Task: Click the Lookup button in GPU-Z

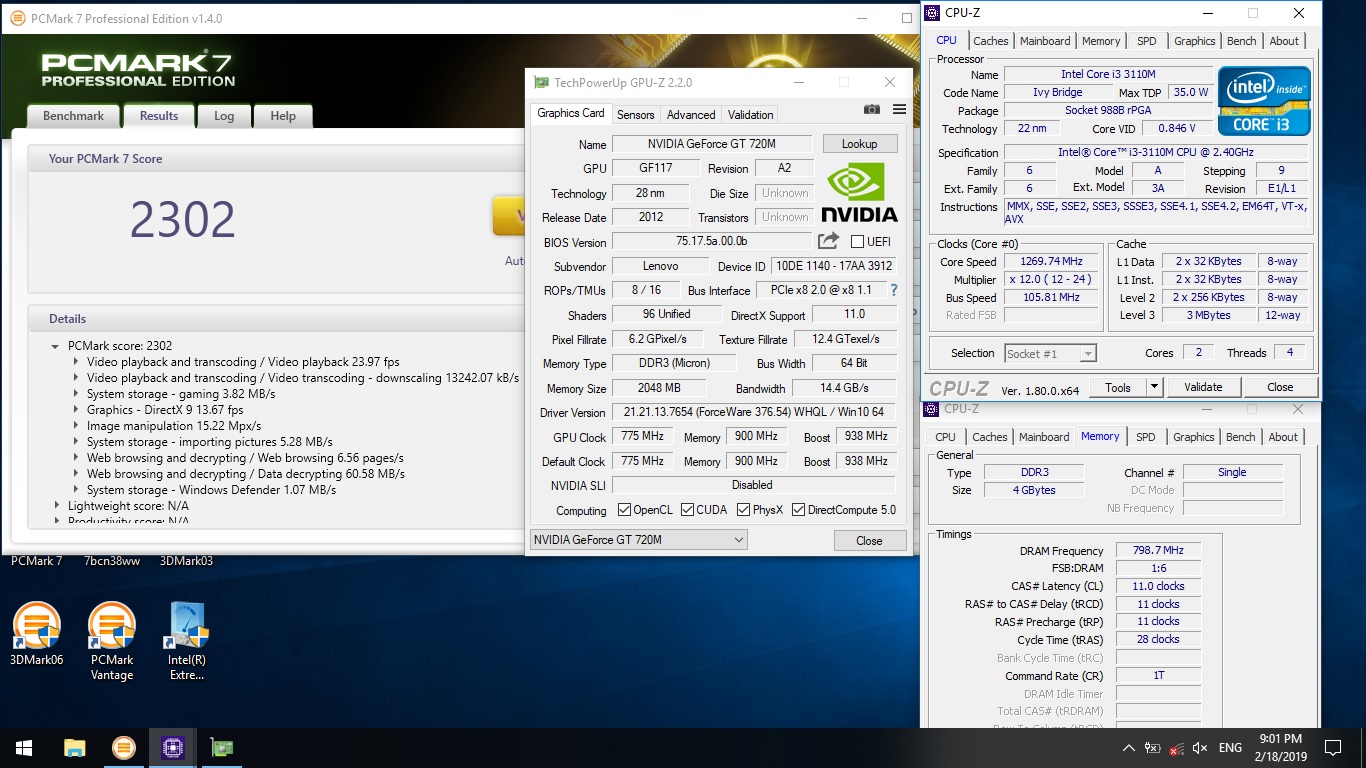Action: coord(859,144)
